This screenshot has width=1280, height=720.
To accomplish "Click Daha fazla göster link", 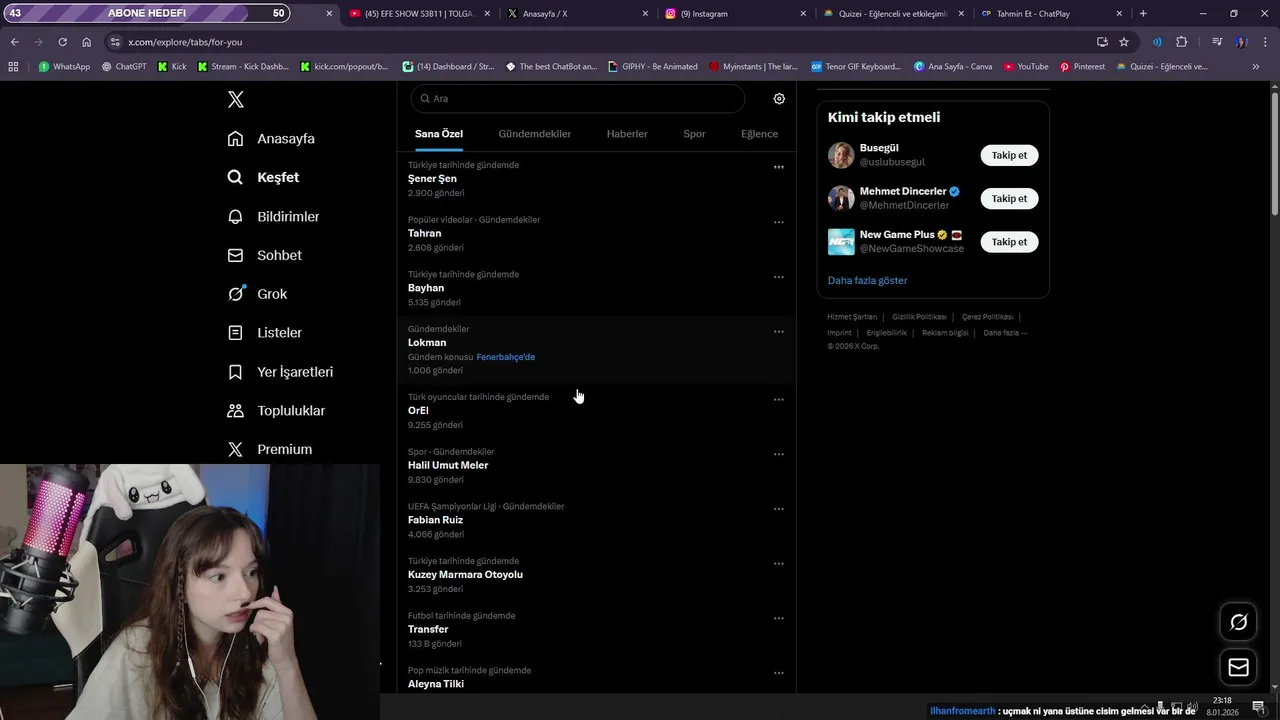I will tap(867, 281).
